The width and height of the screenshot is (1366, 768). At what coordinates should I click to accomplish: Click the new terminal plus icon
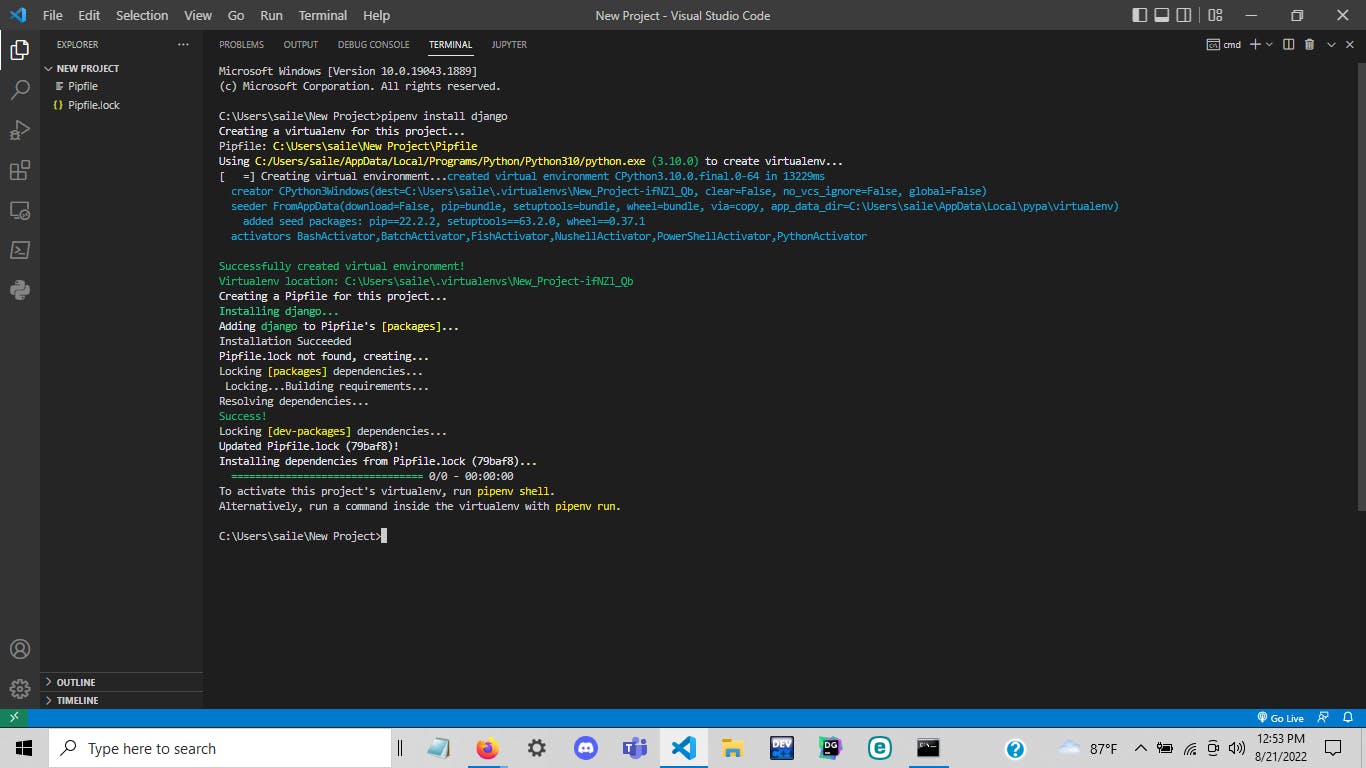coord(1255,44)
